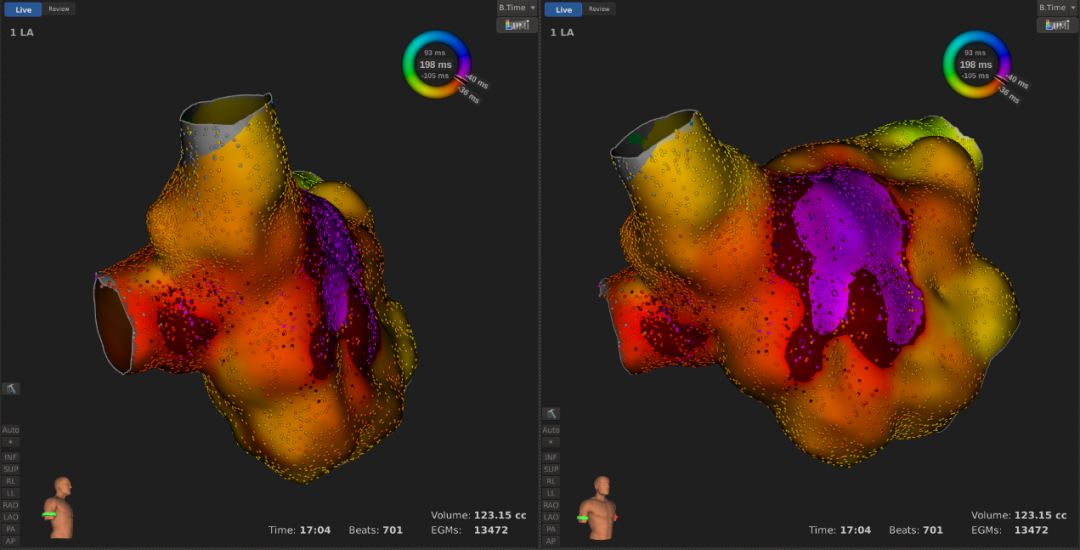1080x550 pixels.
Task: Set left view to RAO projection
Action: point(11,505)
